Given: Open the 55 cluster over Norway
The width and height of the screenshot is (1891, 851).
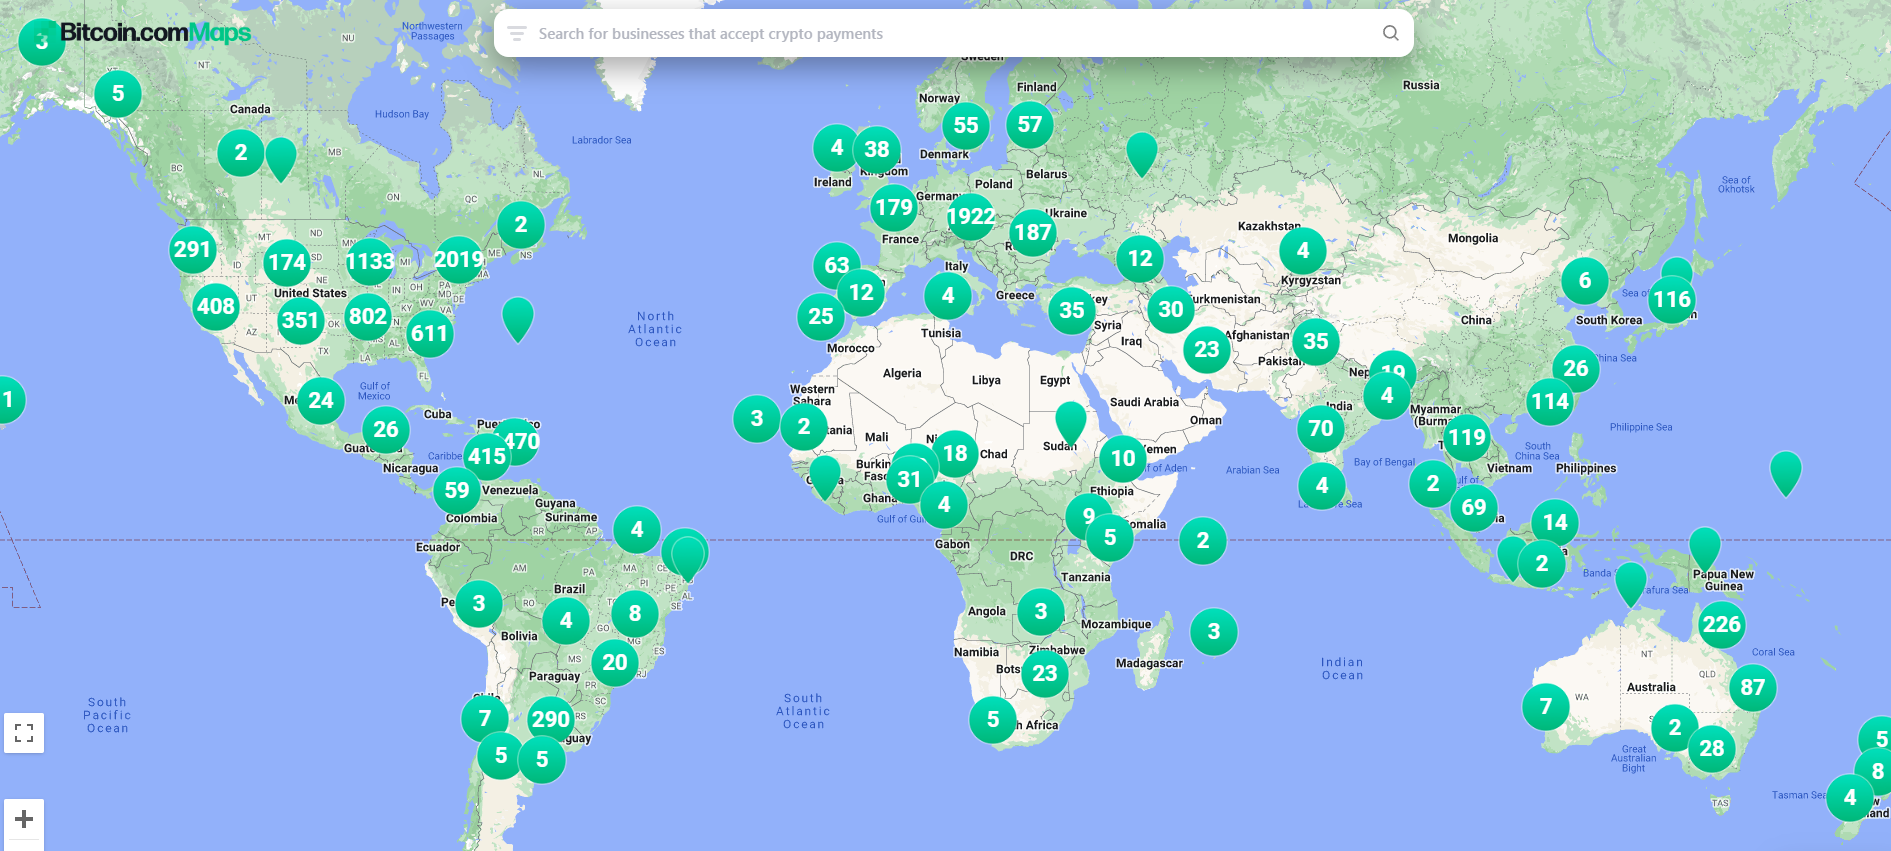Looking at the screenshot, I should click(x=966, y=126).
